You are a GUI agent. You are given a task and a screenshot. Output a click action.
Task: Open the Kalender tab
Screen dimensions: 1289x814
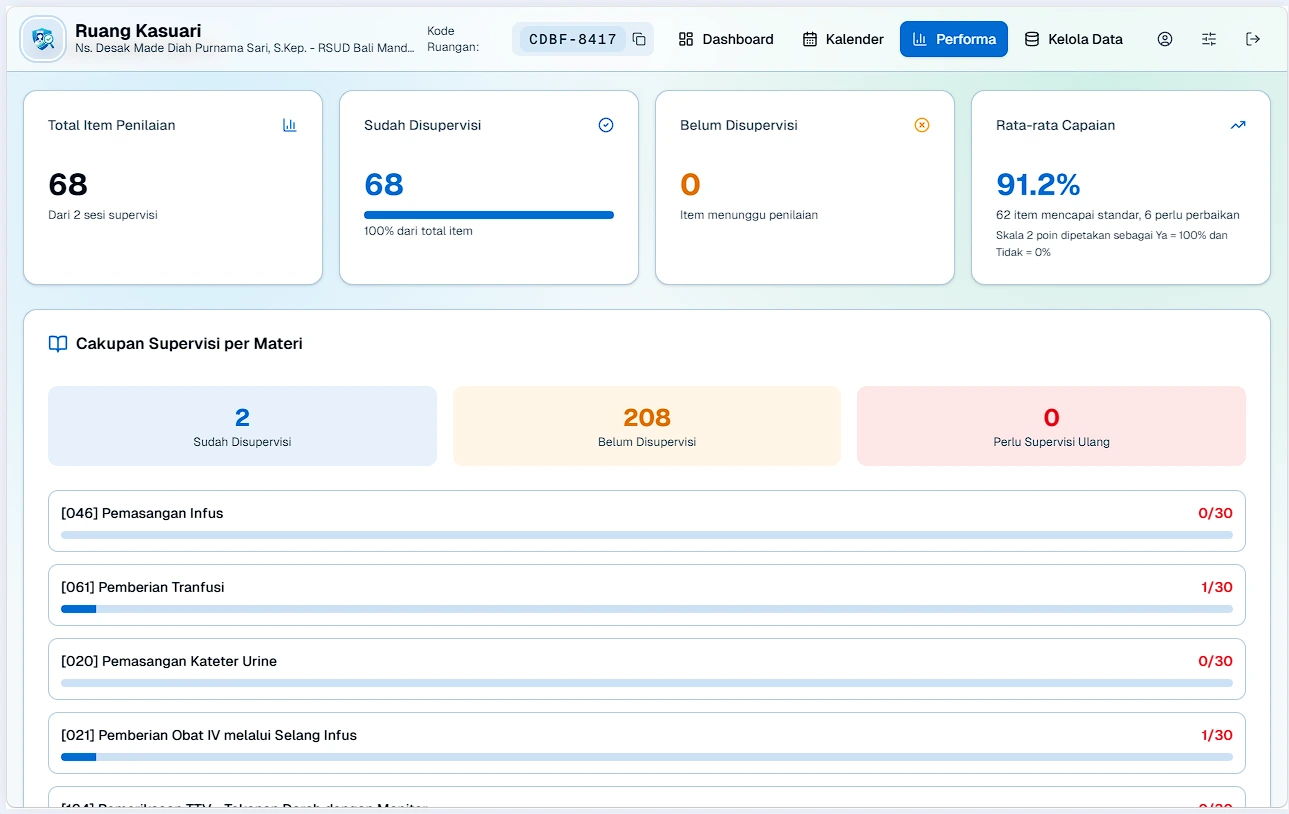click(x=843, y=39)
